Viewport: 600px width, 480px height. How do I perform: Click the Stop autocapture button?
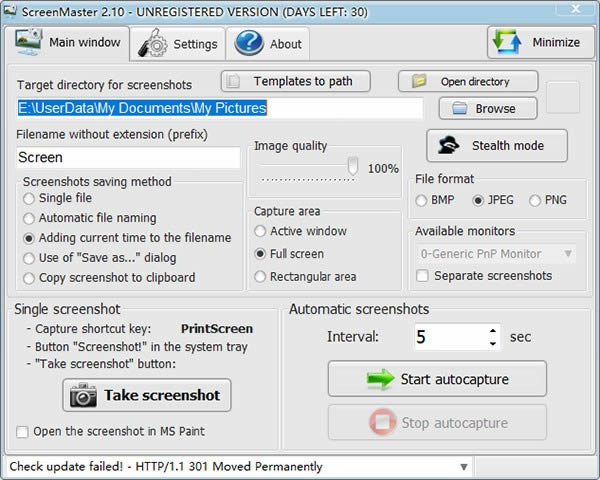tap(437, 422)
